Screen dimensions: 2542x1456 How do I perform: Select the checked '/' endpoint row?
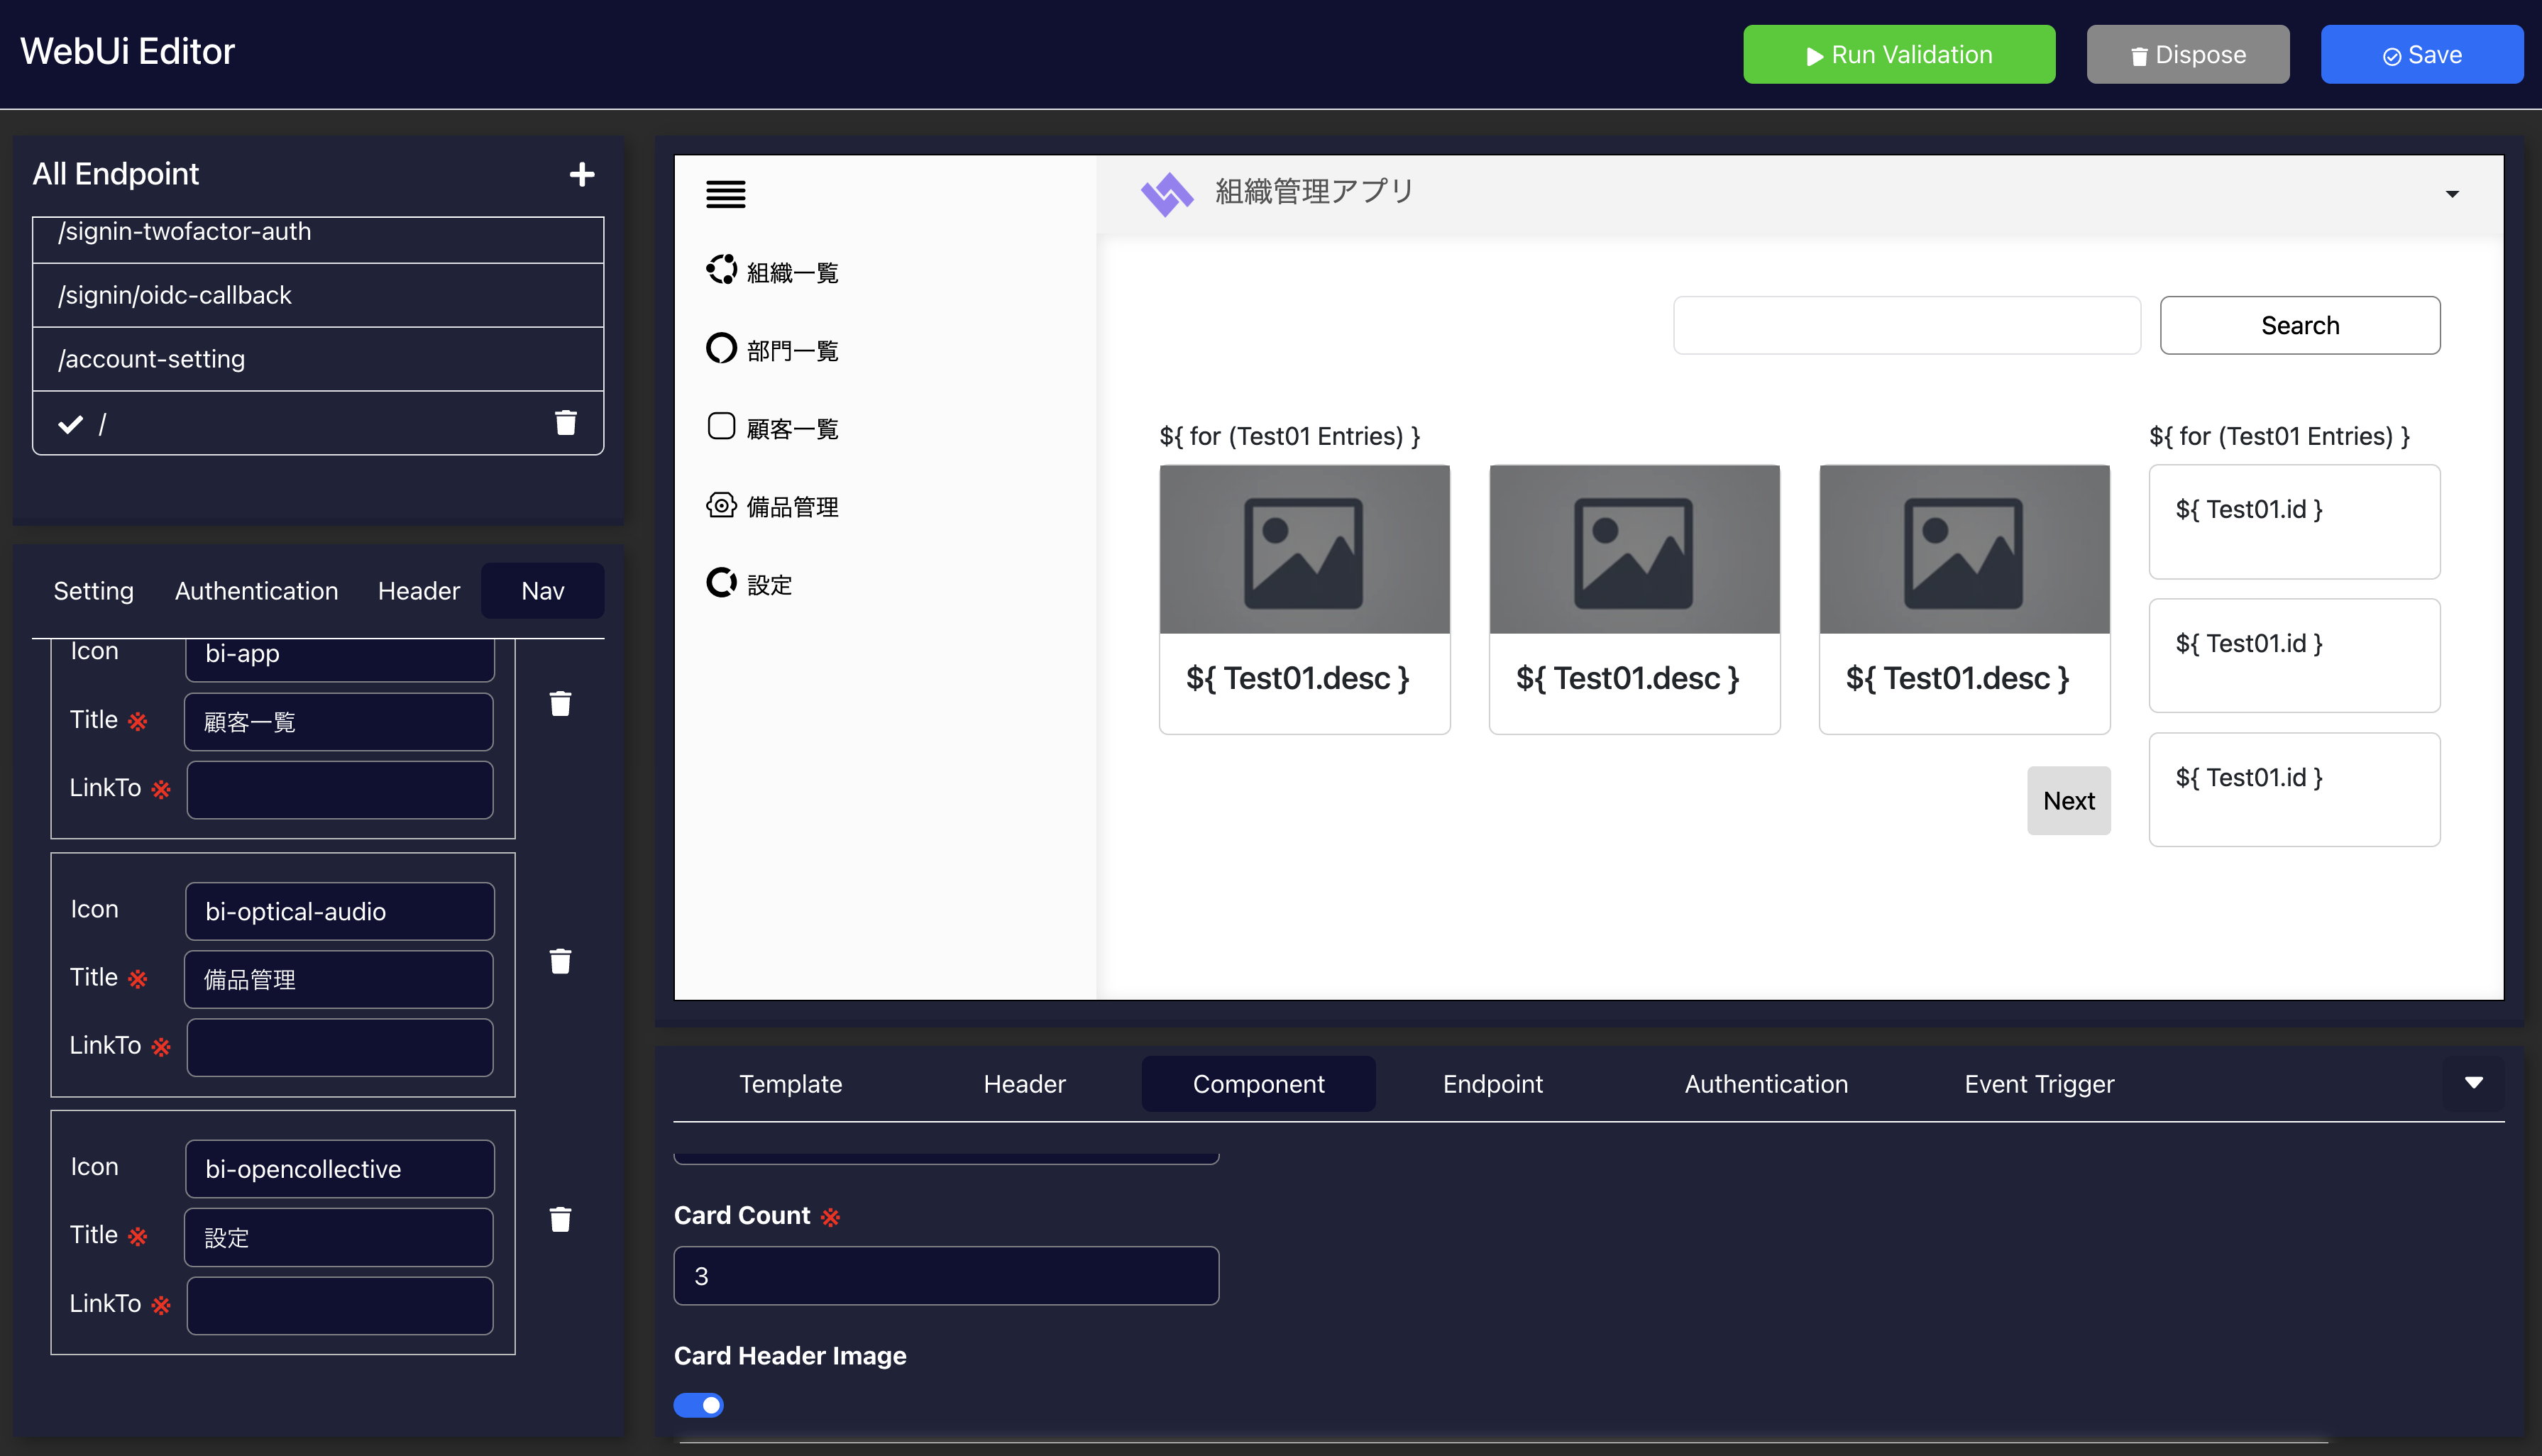pos(300,424)
